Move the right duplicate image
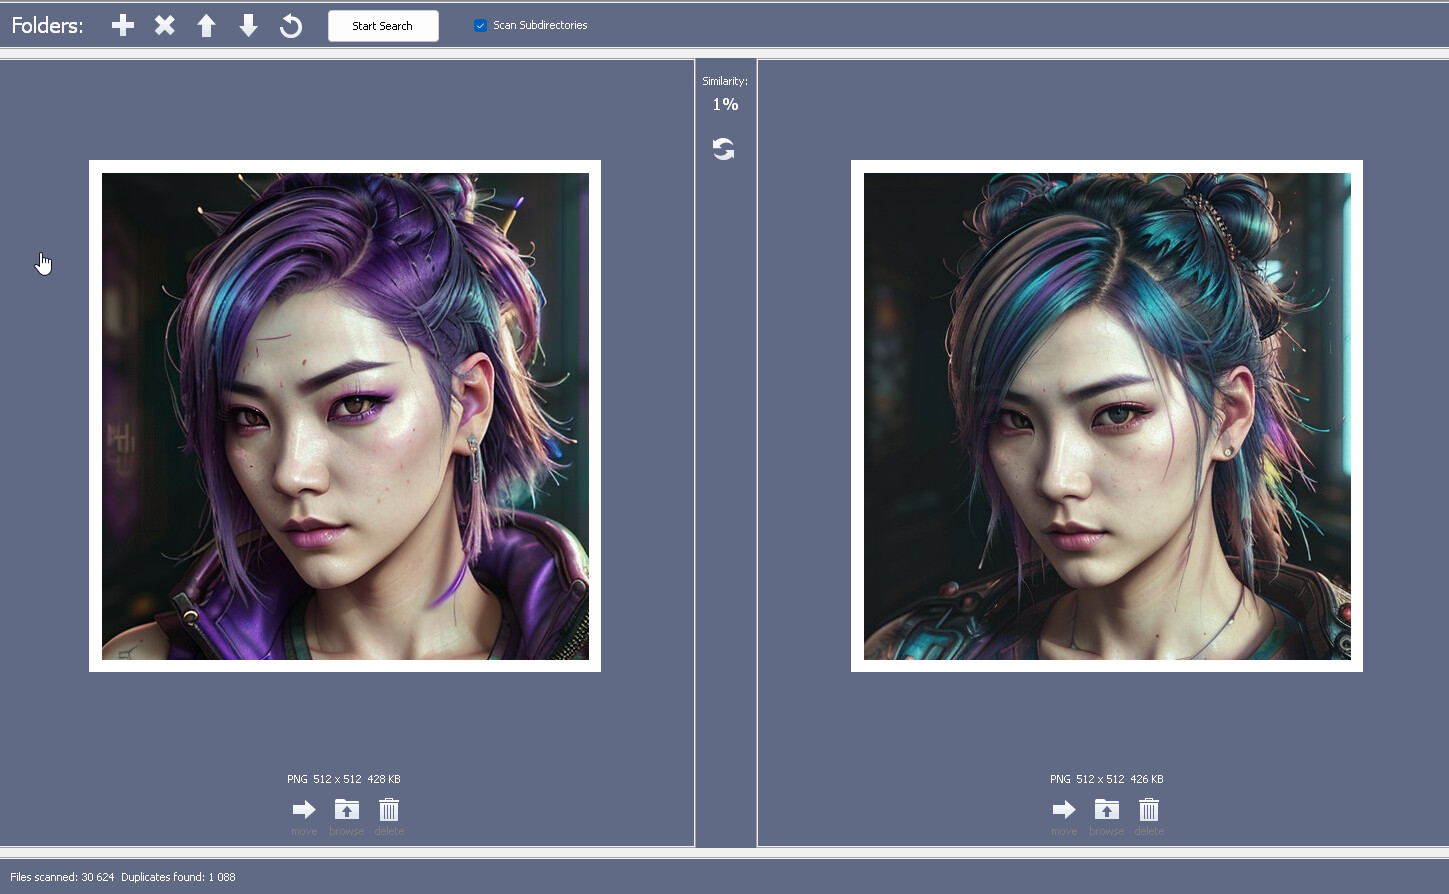The image size is (1449, 894). tap(1064, 810)
